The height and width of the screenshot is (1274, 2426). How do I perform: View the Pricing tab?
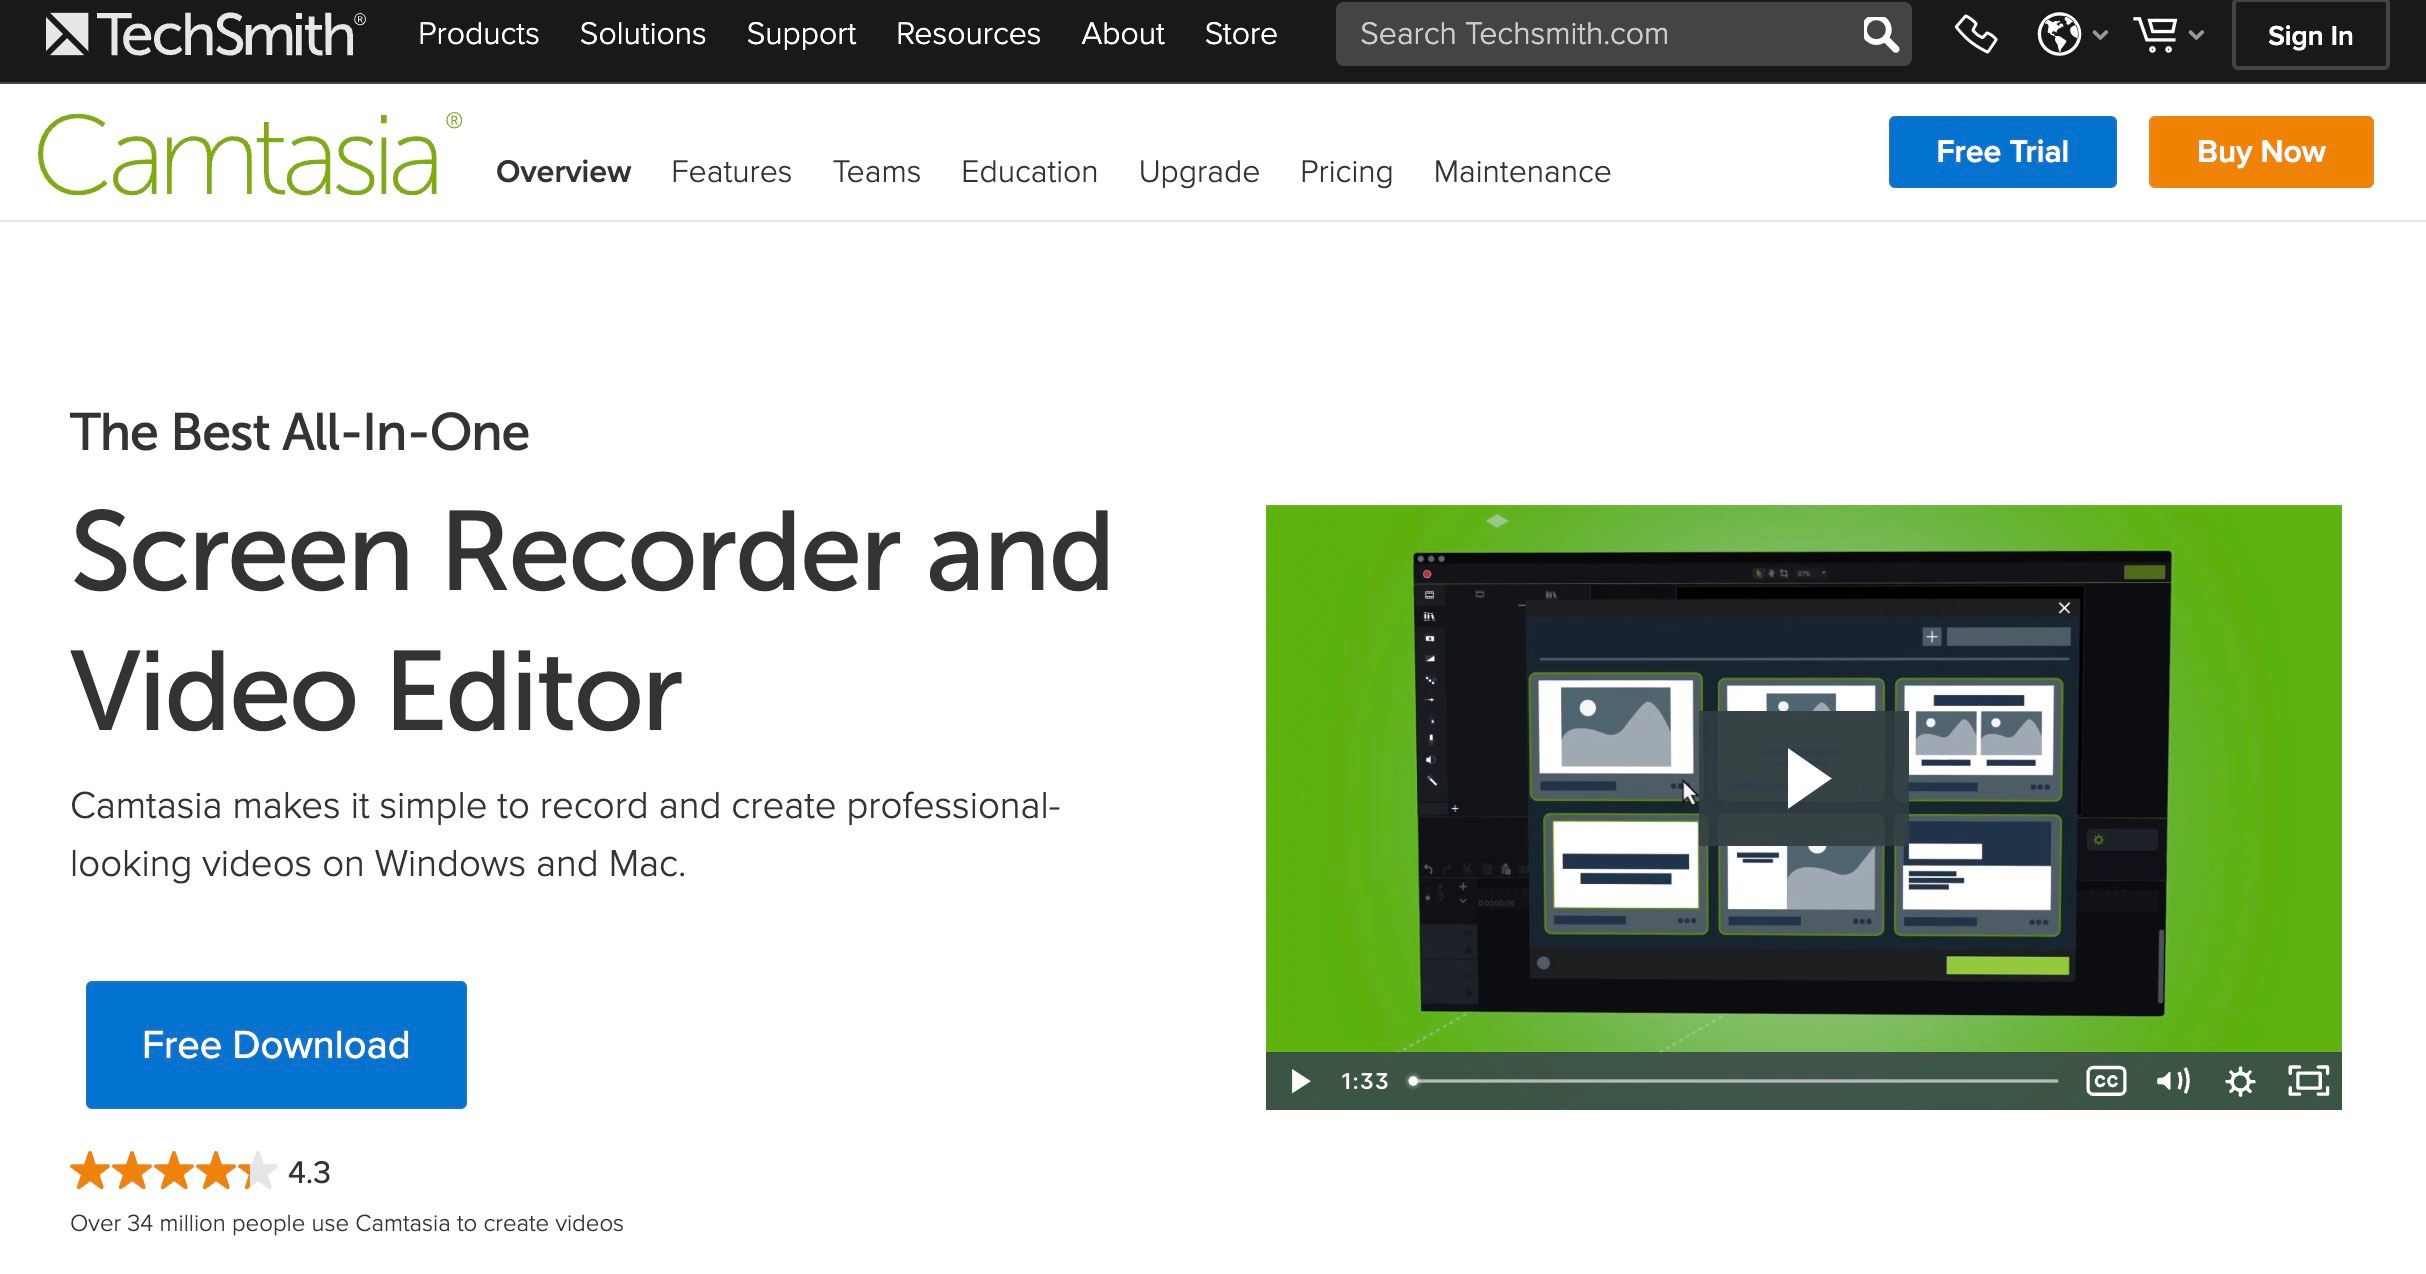[x=1346, y=172]
